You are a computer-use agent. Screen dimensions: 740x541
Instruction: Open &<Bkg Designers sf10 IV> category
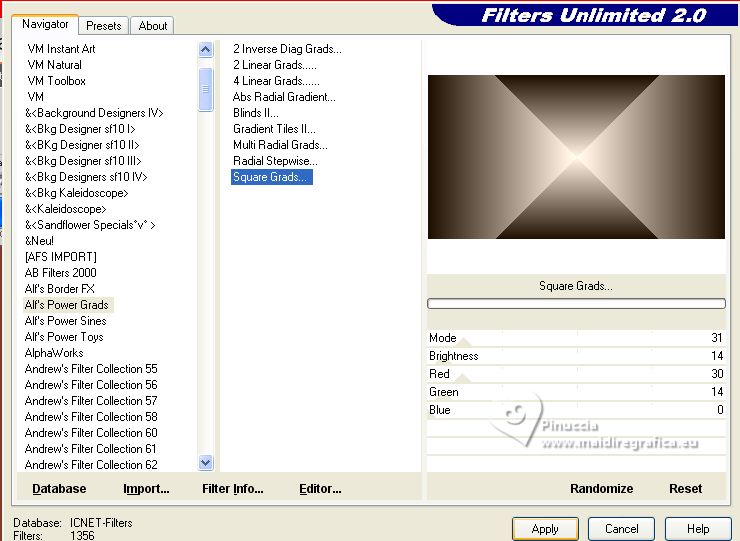[86, 178]
